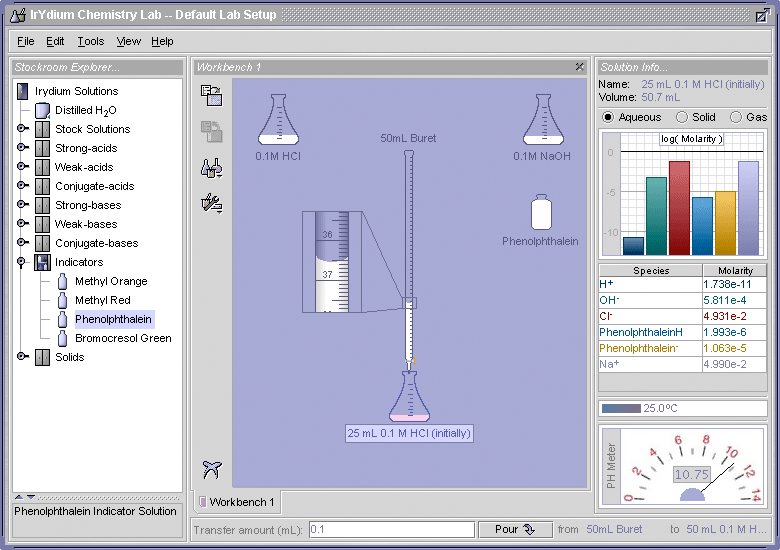Image resolution: width=780 pixels, height=550 pixels.
Task: Click the Transfer amount input field
Action: (391, 530)
